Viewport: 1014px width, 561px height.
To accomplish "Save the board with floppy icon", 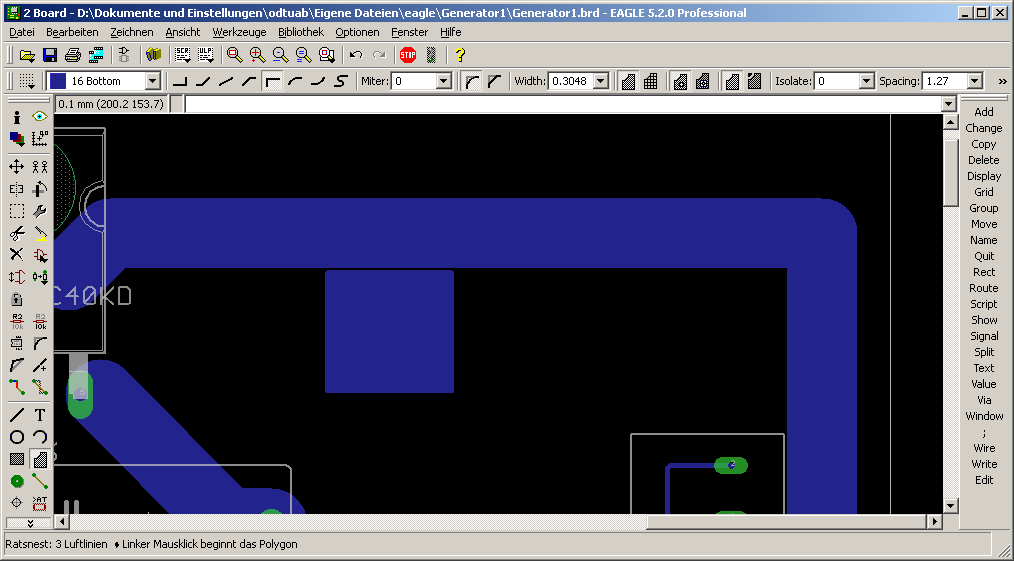I will (x=50, y=55).
